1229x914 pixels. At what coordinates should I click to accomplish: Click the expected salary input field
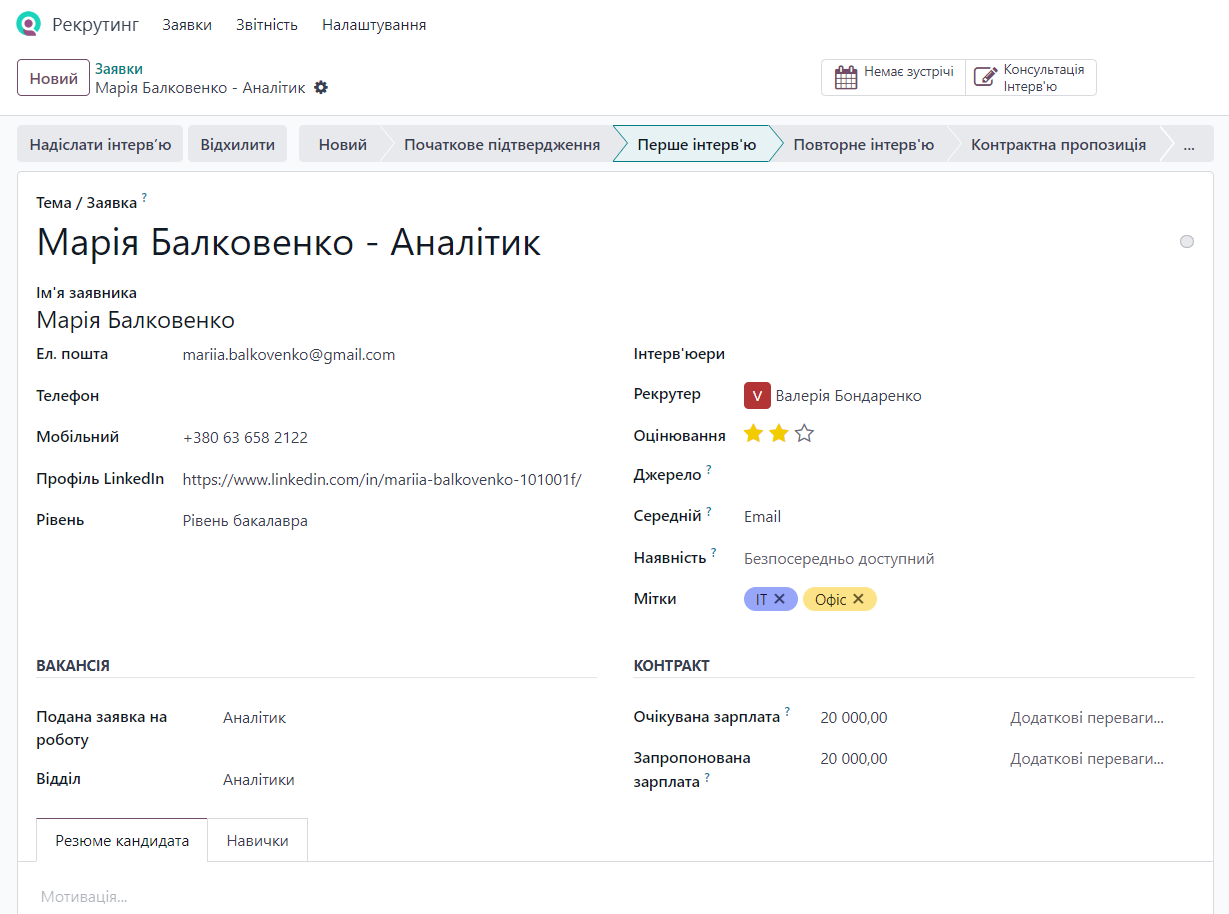point(900,717)
